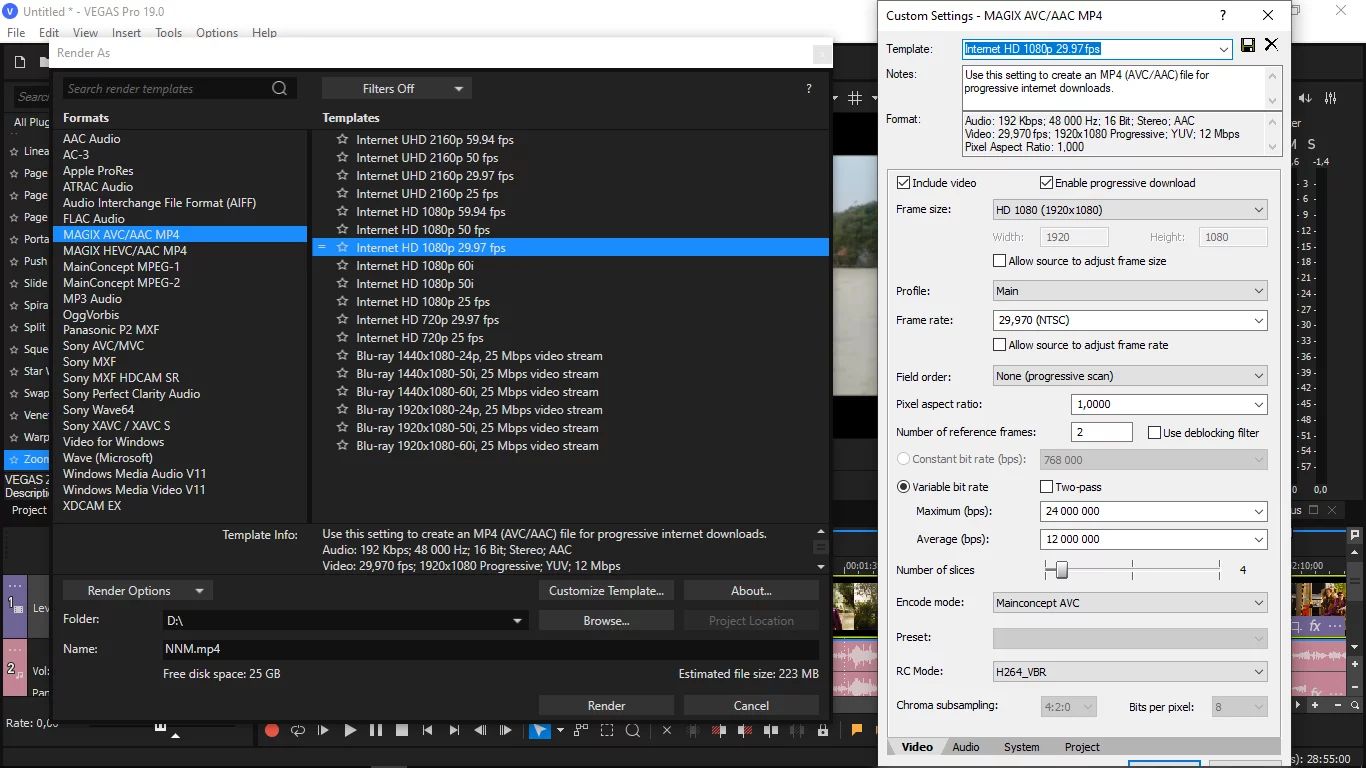Image resolution: width=1366 pixels, height=768 pixels.
Task: Click the Browse button
Action: click(606, 621)
